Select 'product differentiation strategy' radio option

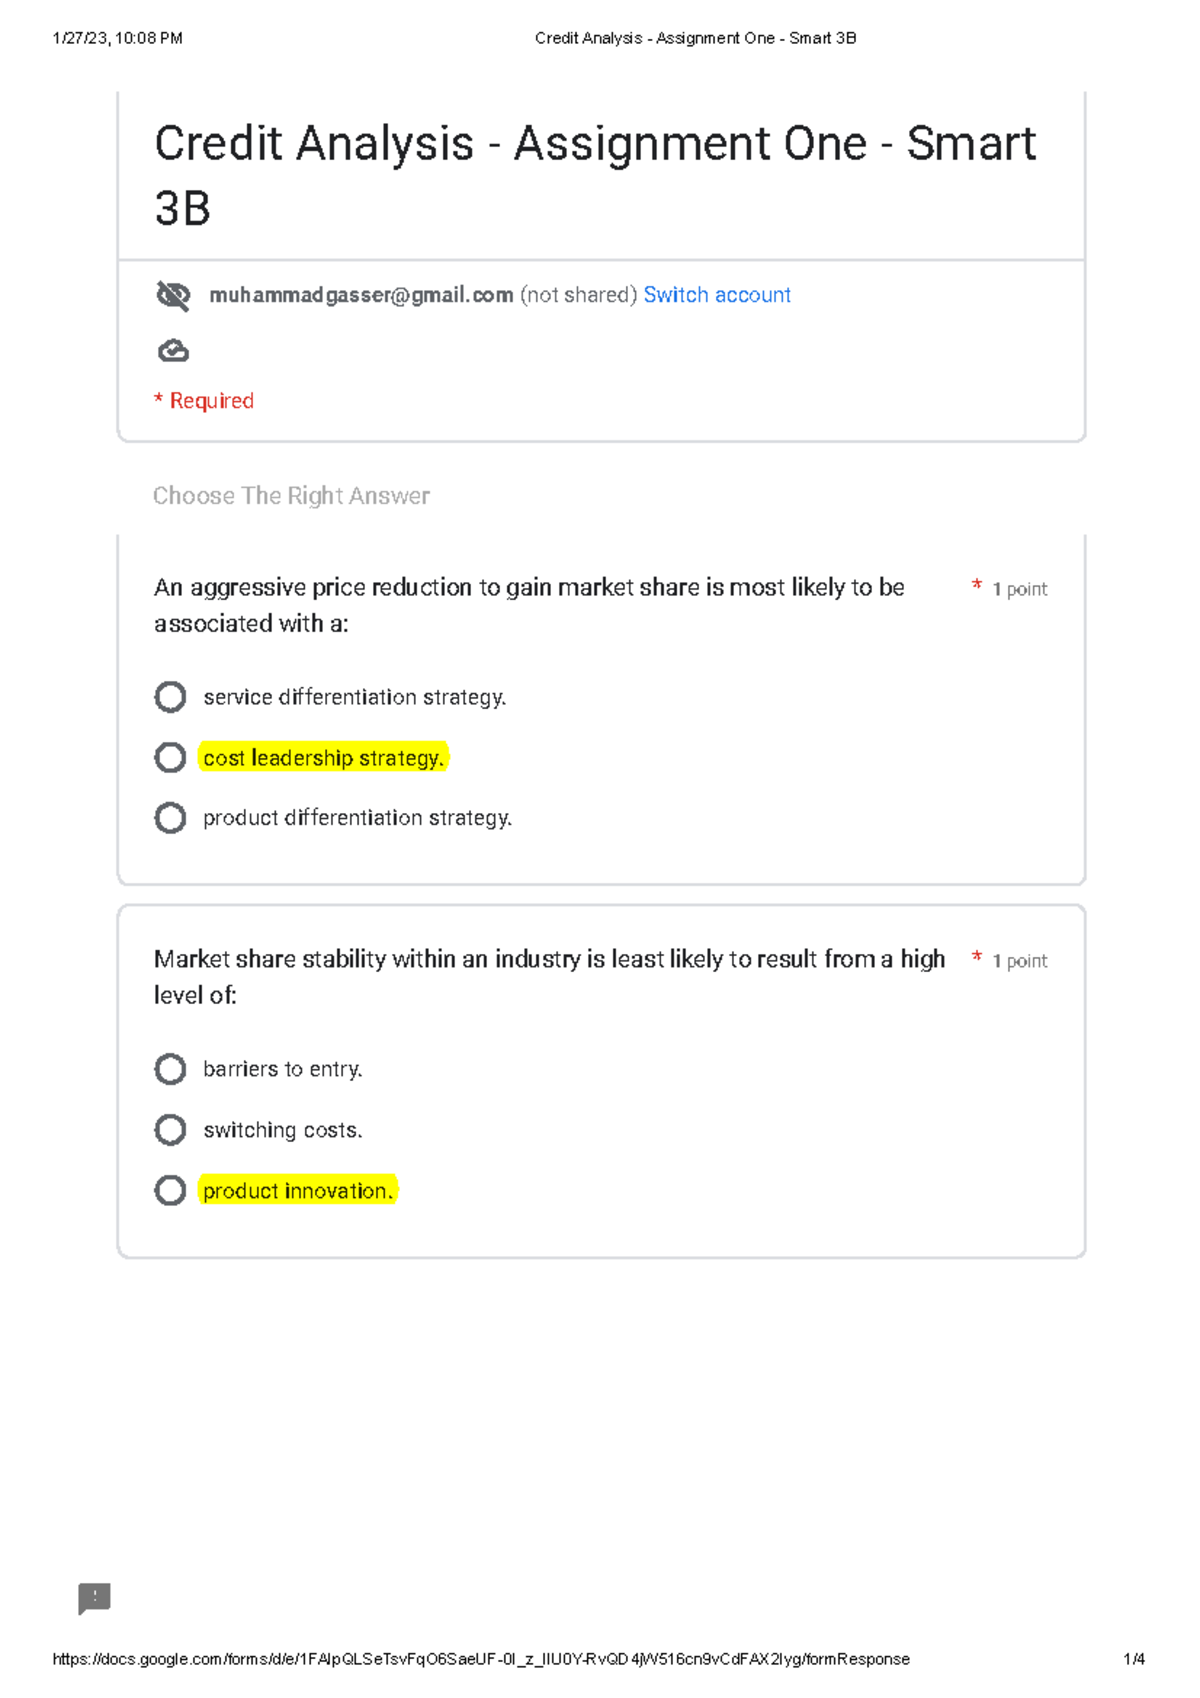[x=170, y=818]
